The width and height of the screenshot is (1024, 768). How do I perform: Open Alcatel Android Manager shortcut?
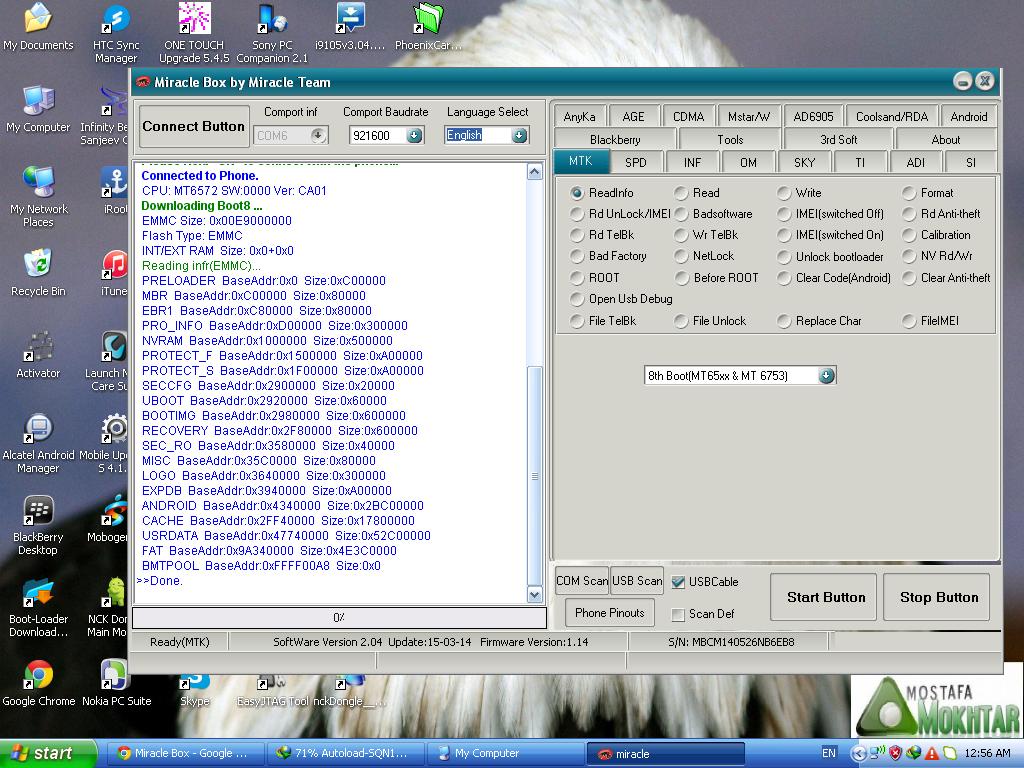click(38, 443)
